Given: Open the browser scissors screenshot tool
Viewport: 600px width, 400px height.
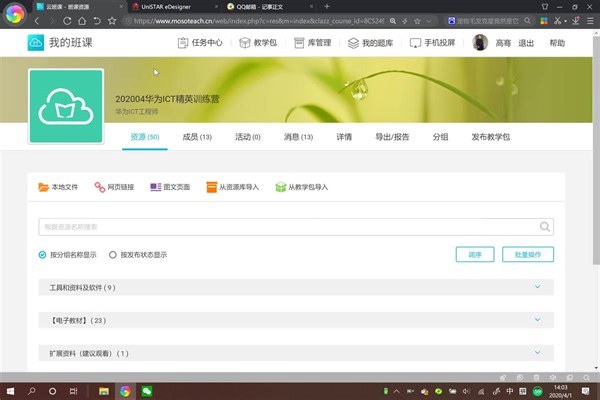Looking at the screenshot, I should point(558,21).
